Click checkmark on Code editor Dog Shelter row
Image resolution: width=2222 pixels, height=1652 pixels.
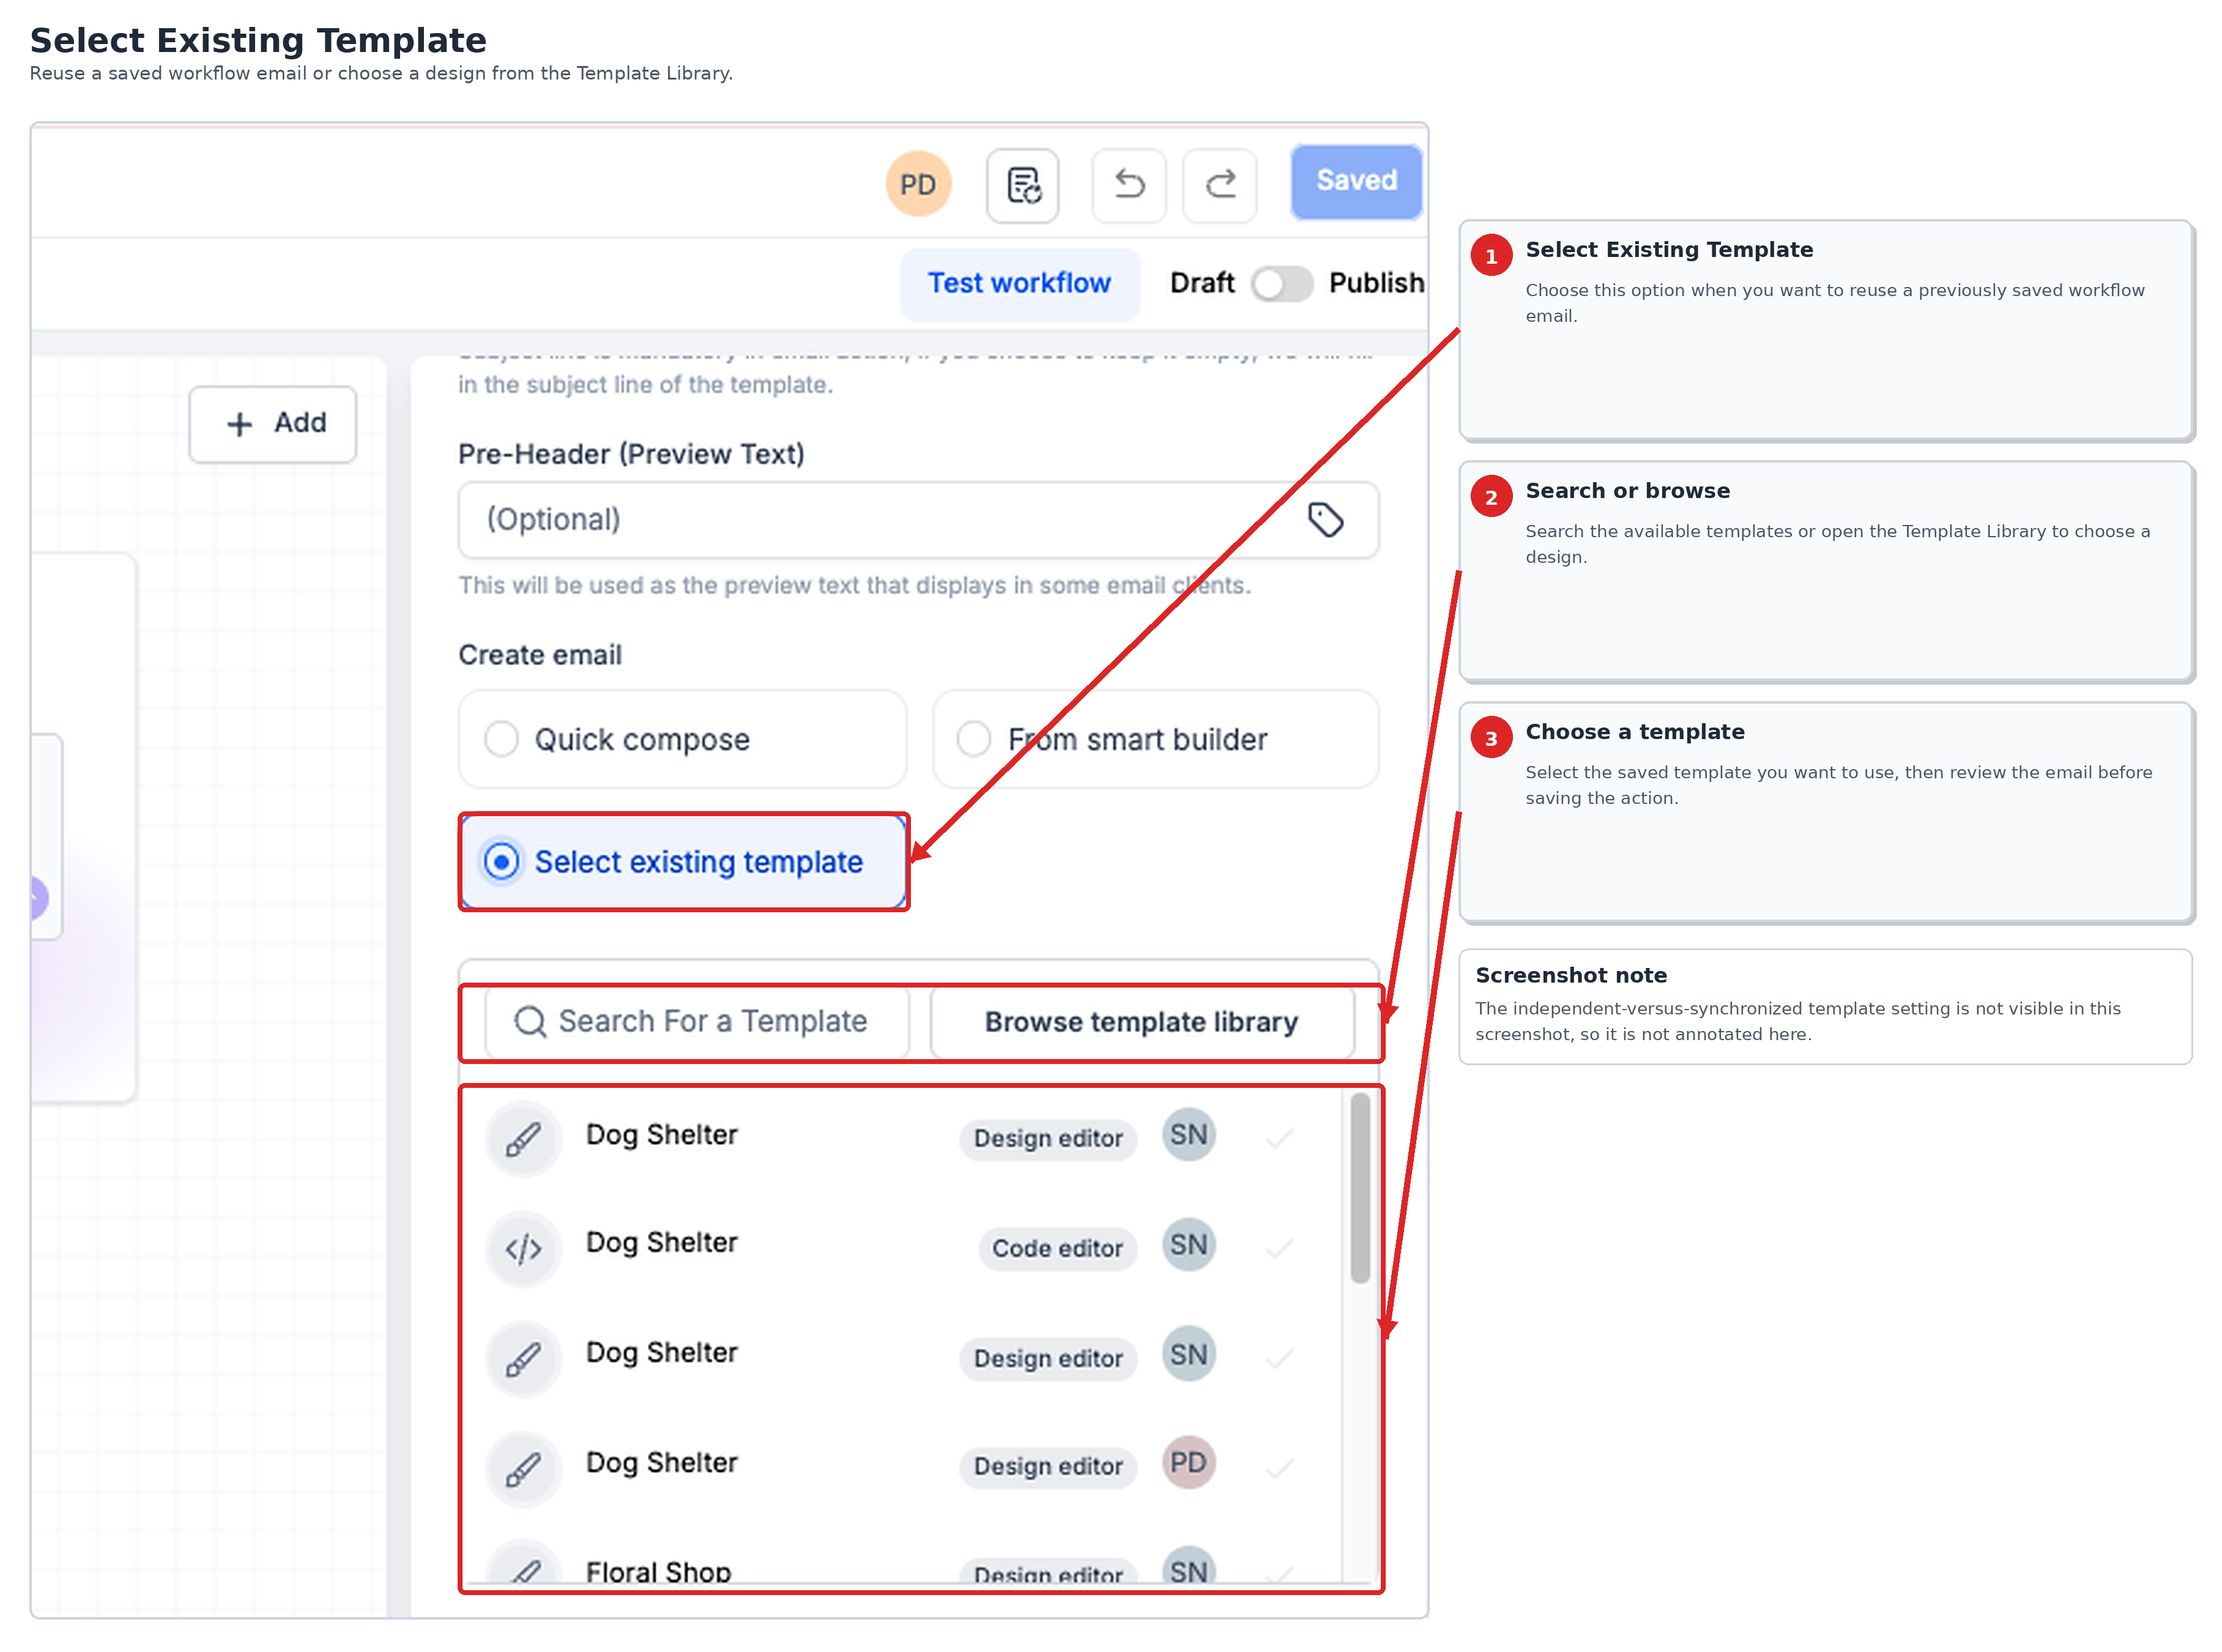[x=1279, y=1248]
